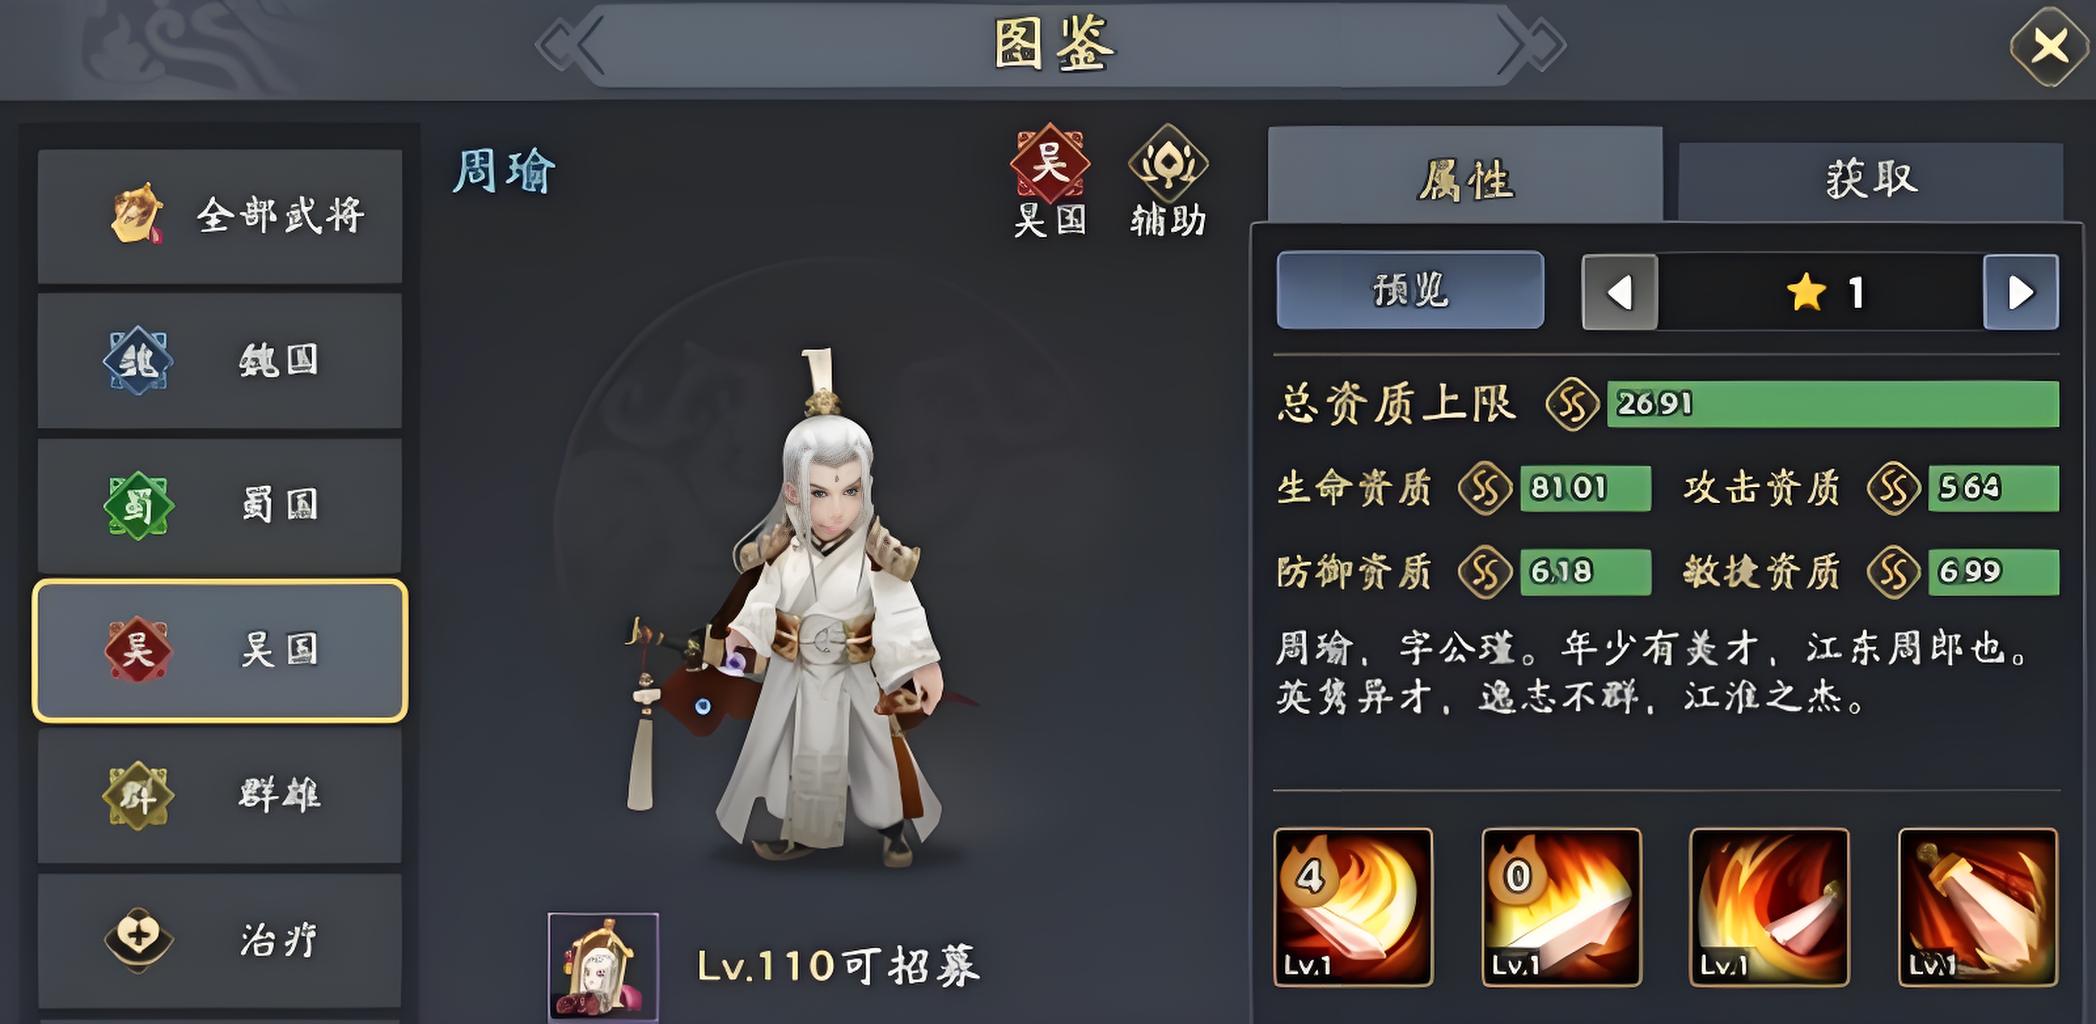The image size is (2096, 1024).
Task: Click the 生命资质 spiral info icon
Action: [x=1485, y=488]
